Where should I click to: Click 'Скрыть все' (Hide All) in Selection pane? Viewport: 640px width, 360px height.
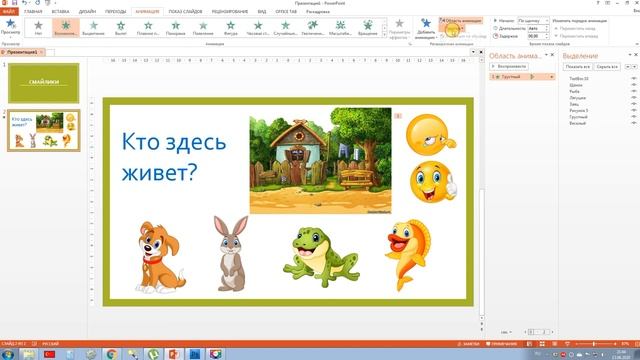pos(607,67)
